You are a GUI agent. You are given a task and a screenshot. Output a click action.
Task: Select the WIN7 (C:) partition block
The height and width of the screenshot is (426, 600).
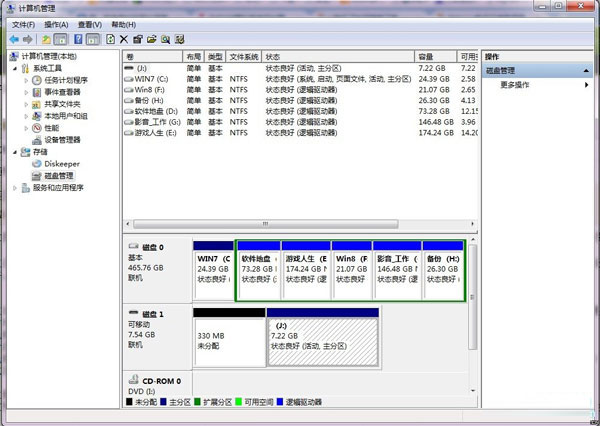(x=214, y=270)
